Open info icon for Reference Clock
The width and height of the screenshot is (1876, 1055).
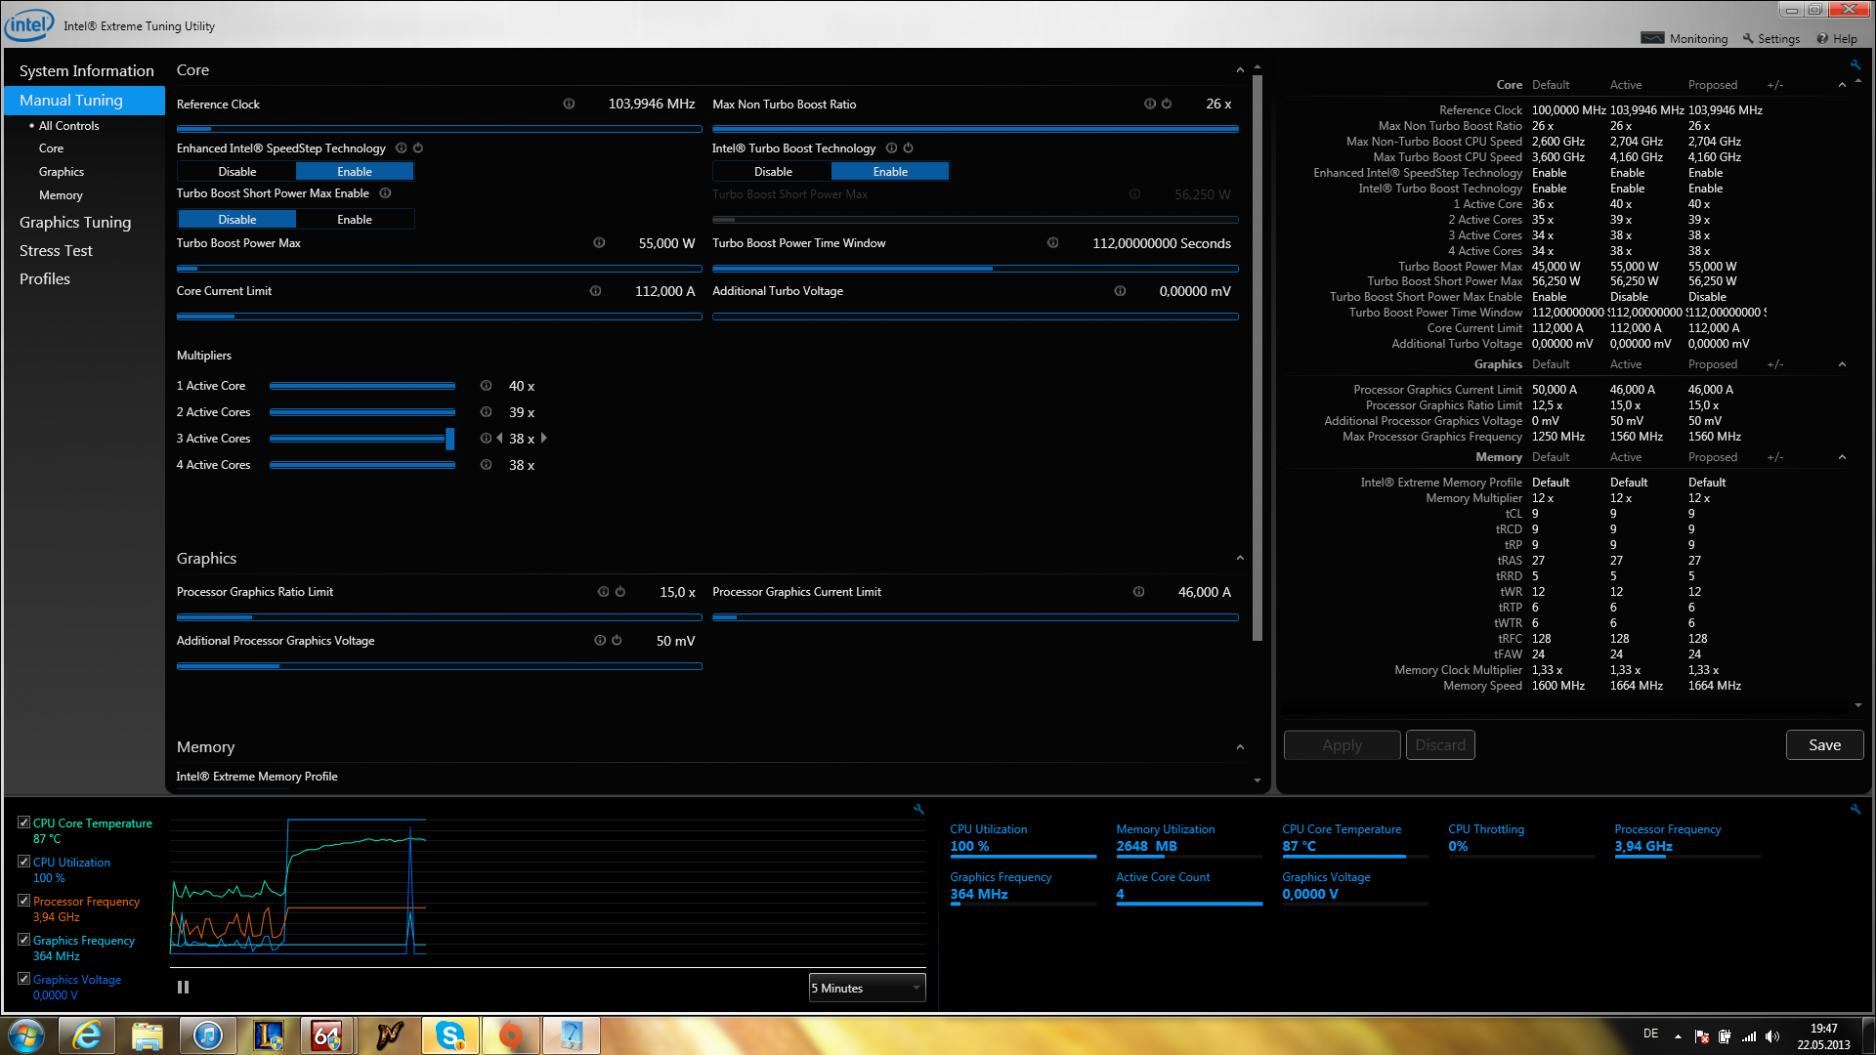click(x=569, y=104)
